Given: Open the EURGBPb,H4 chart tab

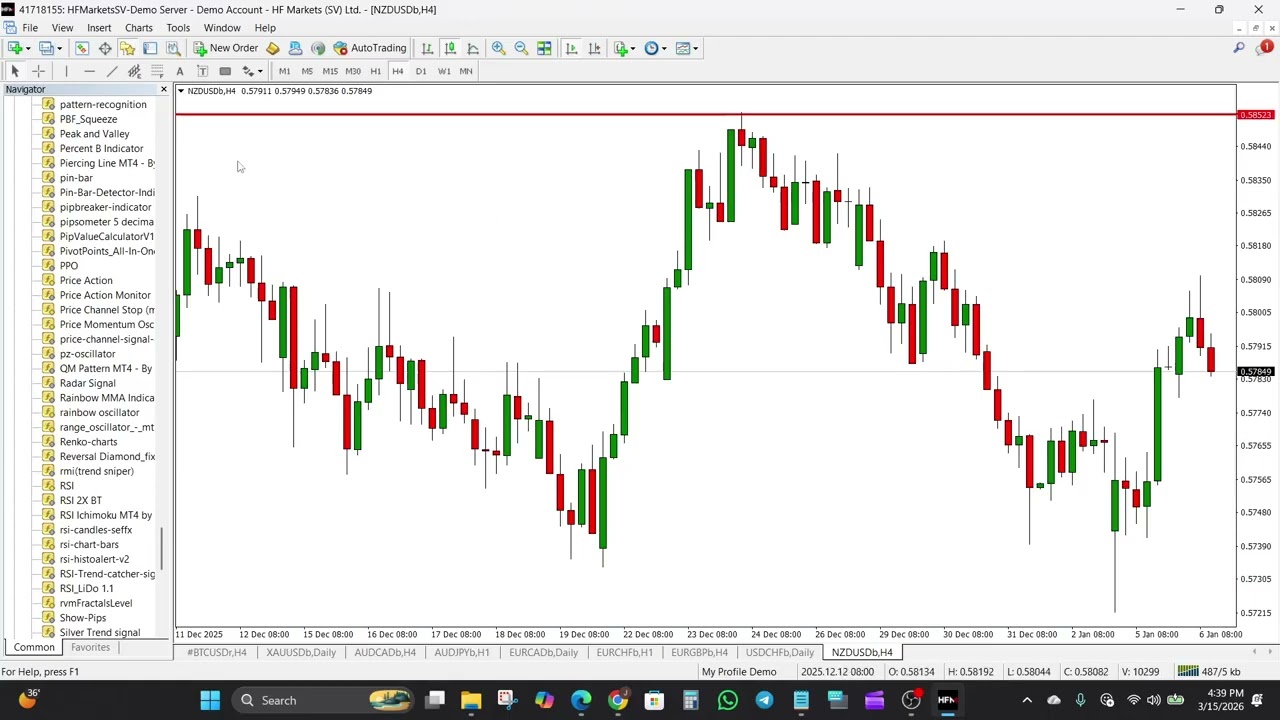Looking at the screenshot, I should (x=699, y=653).
